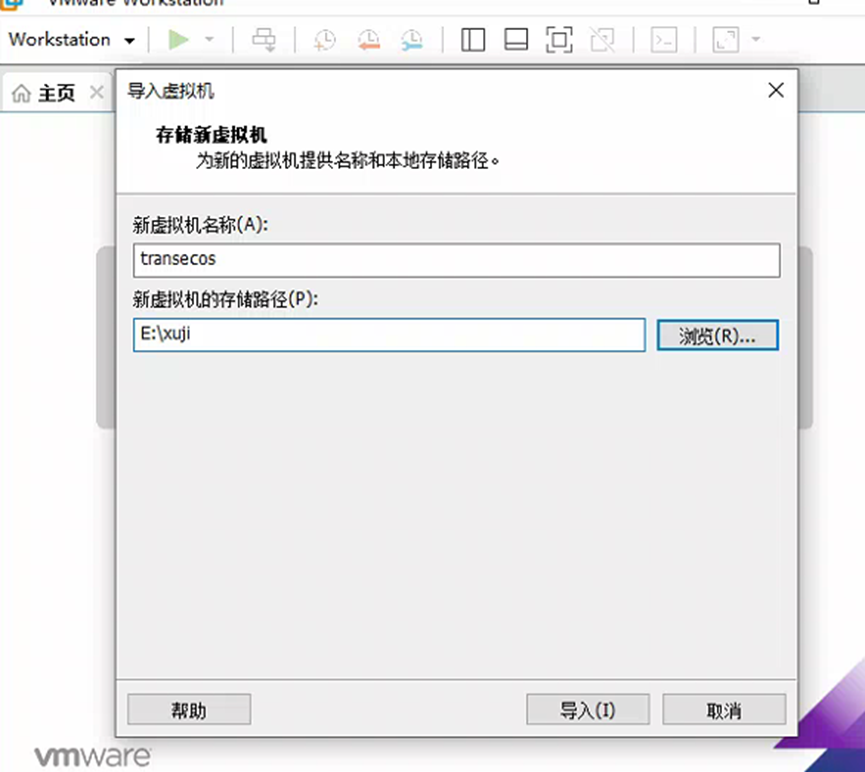Click the 浏览(R)... browse button

point(717,335)
